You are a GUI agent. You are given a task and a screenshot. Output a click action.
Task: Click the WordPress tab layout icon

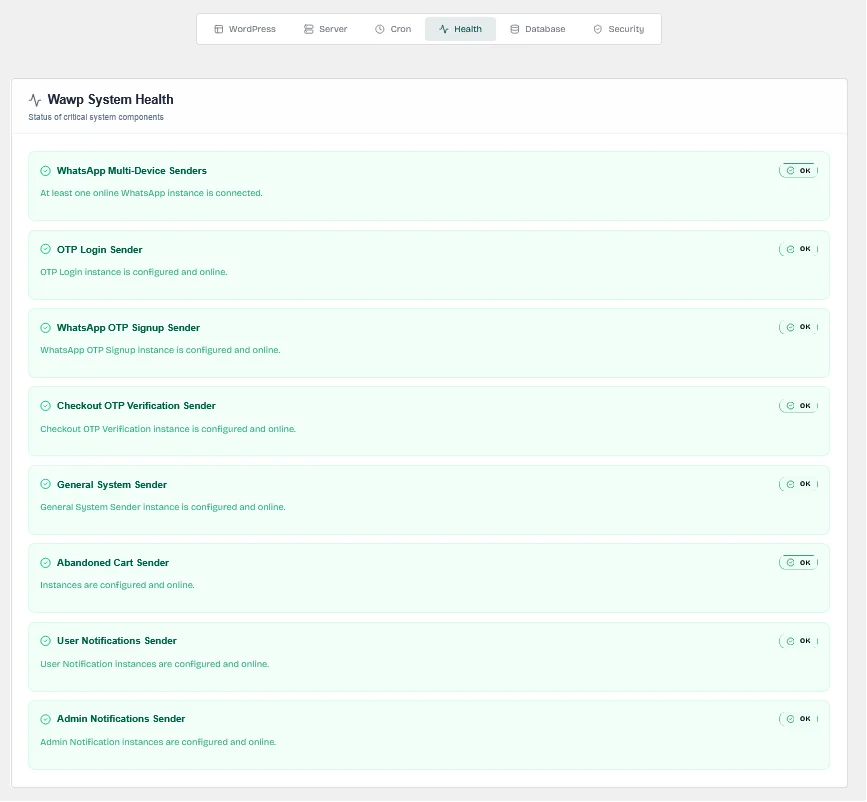click(218, 29)
